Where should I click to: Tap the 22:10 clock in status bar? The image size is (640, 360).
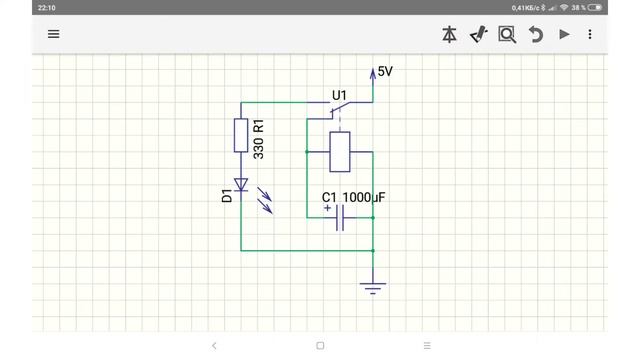[47, 8]
